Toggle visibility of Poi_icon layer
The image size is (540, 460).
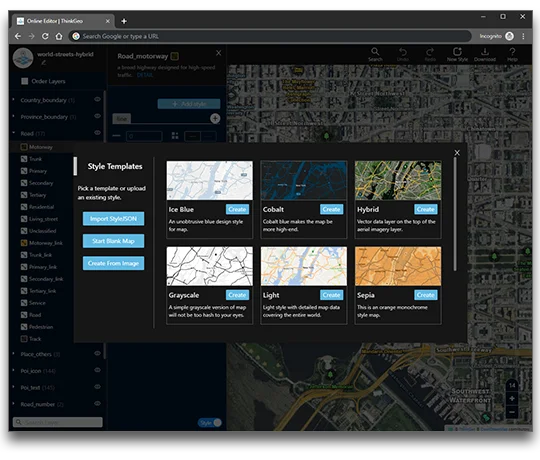pyautogui.click(x=97, y=370)
